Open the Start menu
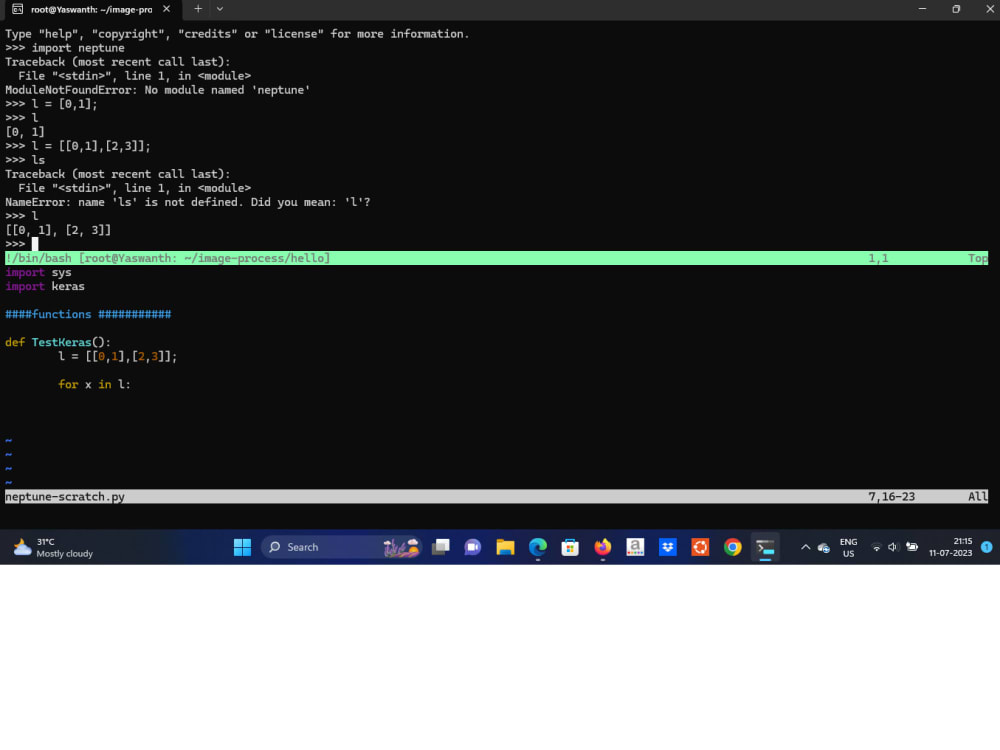The image size is (1000, 750). tap(242, 547)
